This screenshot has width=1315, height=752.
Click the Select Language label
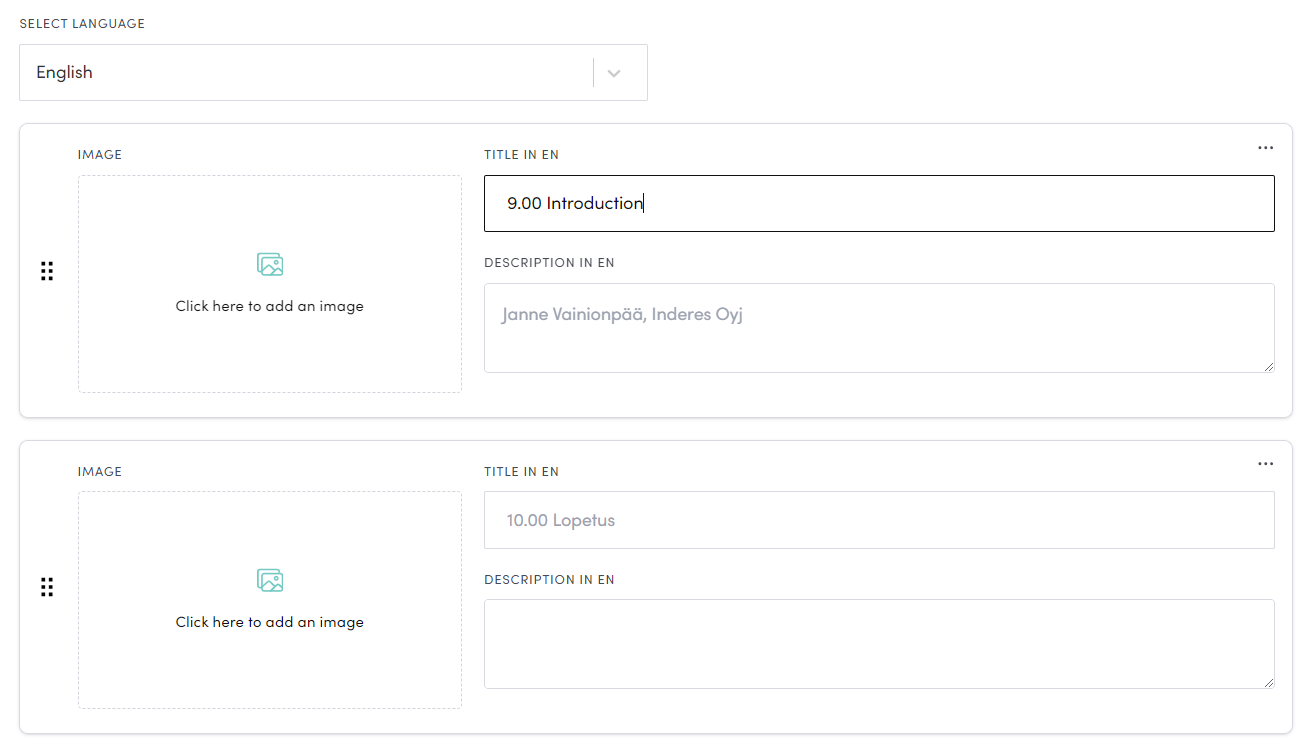pyautogui.click(x=82, y=23)
